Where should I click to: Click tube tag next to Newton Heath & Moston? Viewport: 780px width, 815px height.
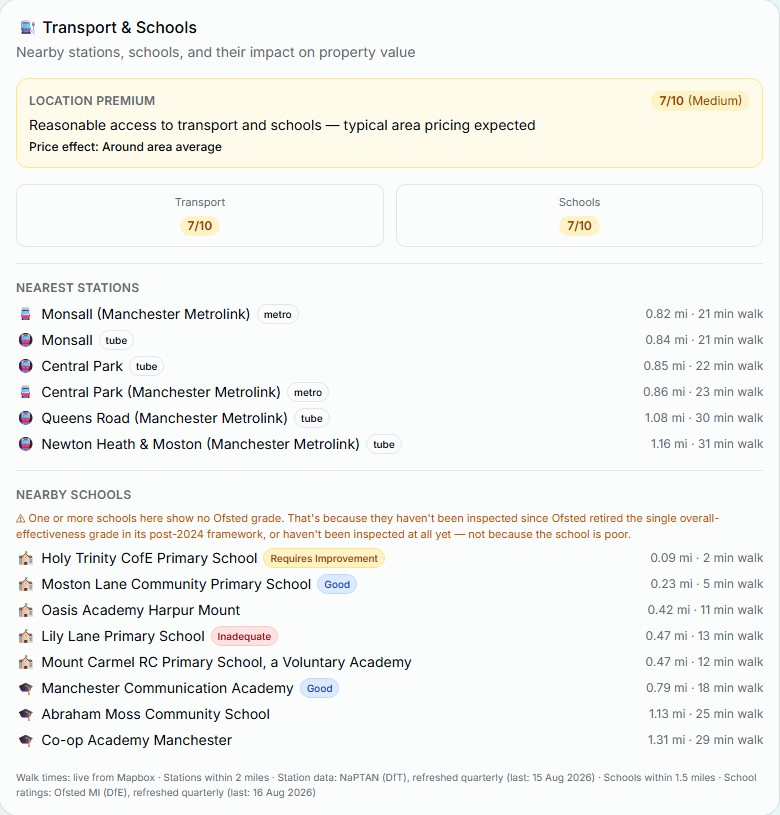[384, 444]
